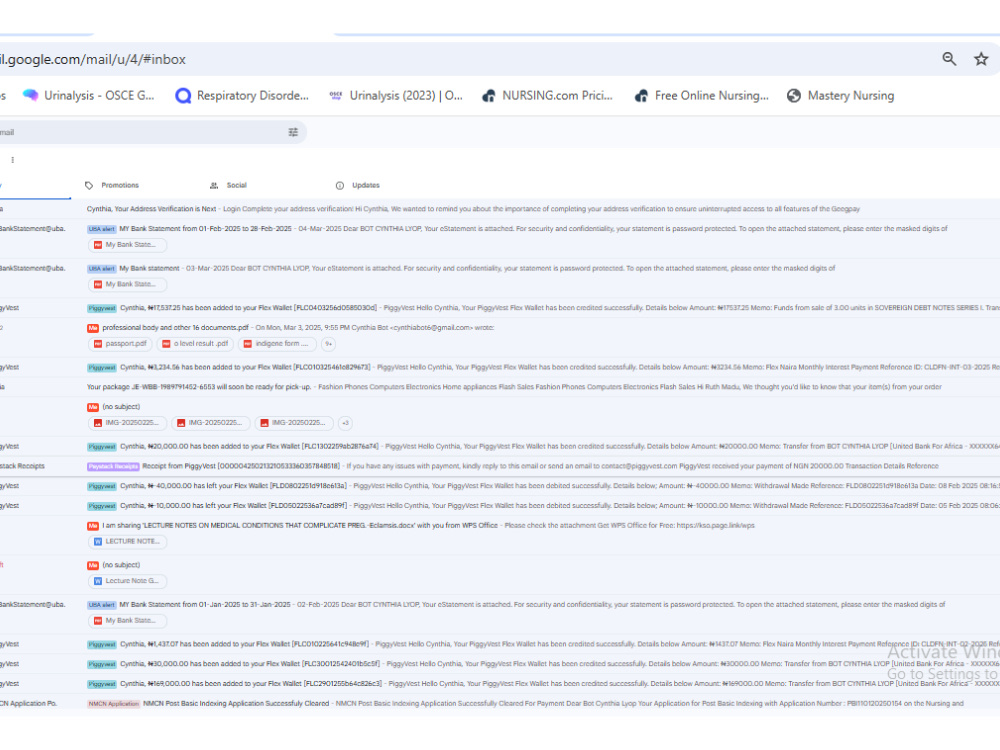Open the package ready for pick-up email
The image size is (1000, 750).
pos(500,387)
